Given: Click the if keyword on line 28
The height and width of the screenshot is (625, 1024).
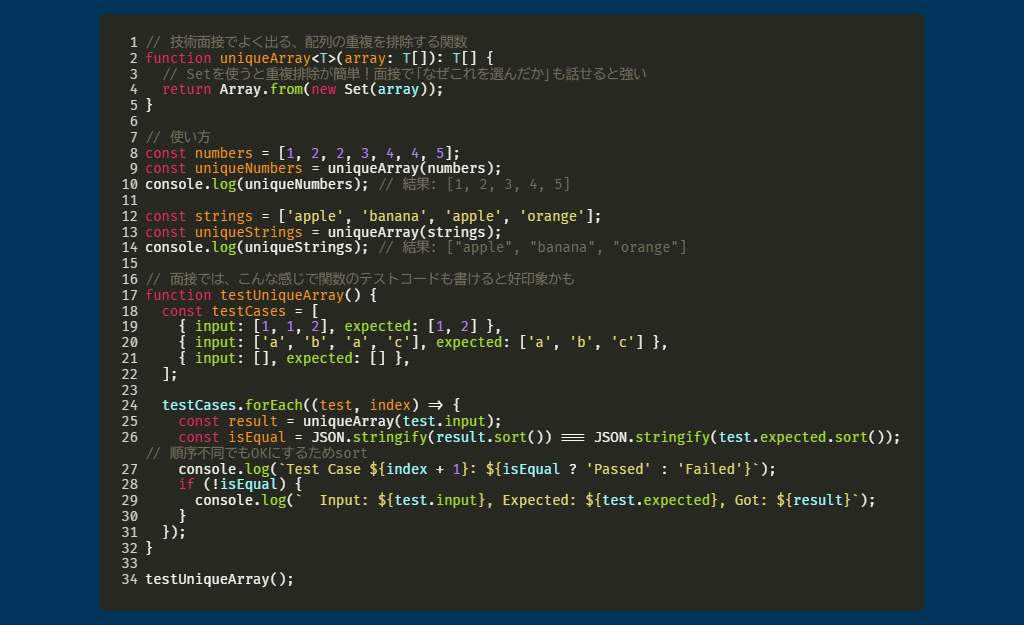Looking at the screenshot, I should click(x=186, y=484).
